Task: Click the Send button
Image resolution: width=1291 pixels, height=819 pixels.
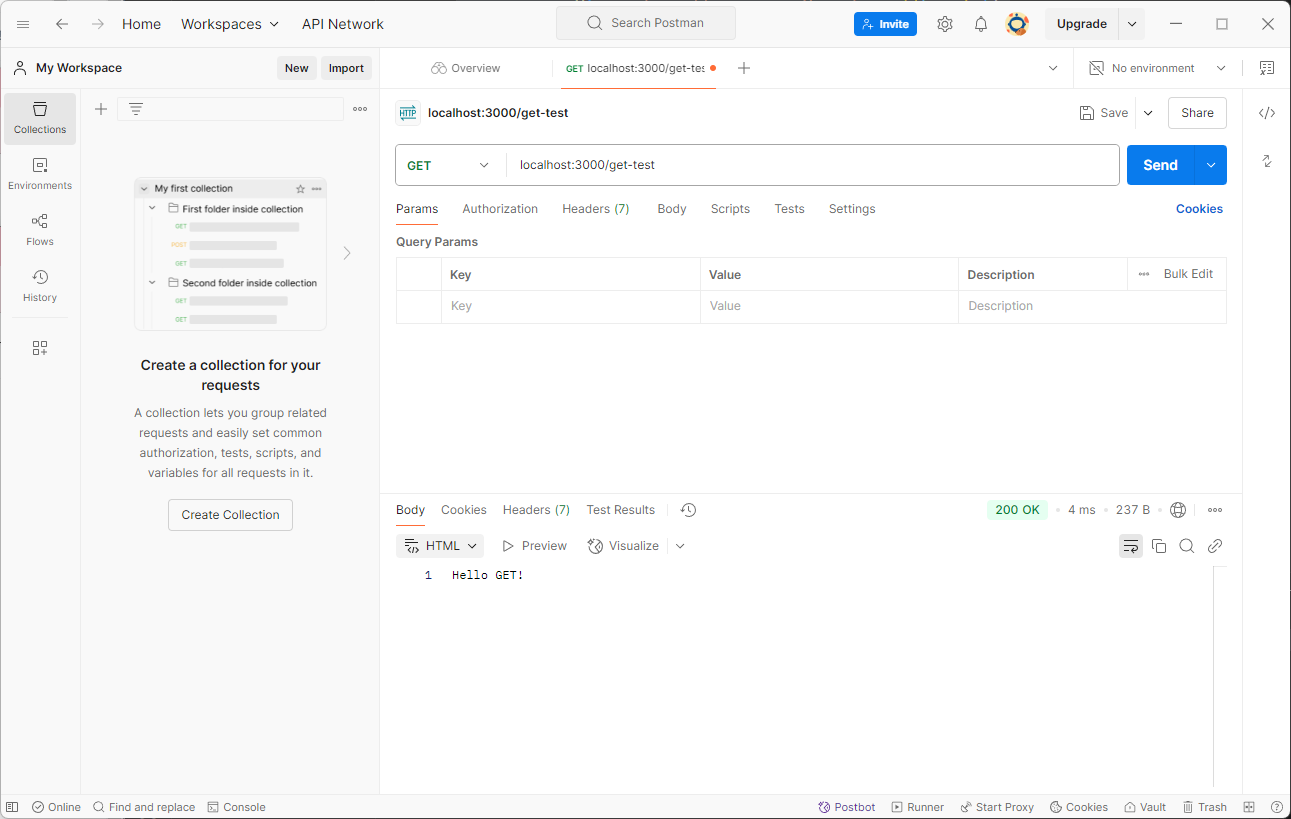Action: tap(1160, 165)
